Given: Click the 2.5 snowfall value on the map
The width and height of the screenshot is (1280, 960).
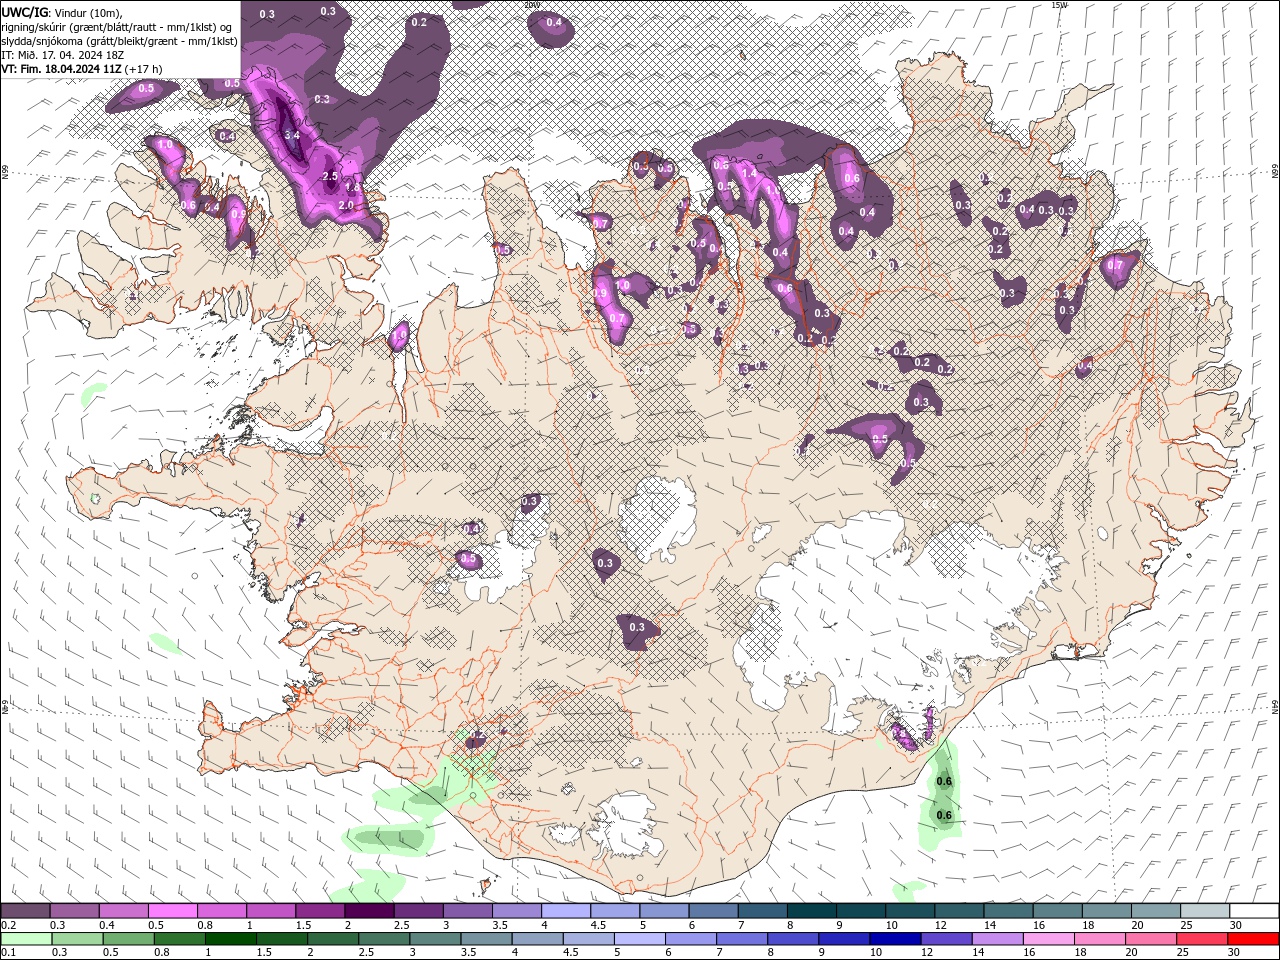Looking at the screenshot, I should pyautogui.click(x=331, y=176).
